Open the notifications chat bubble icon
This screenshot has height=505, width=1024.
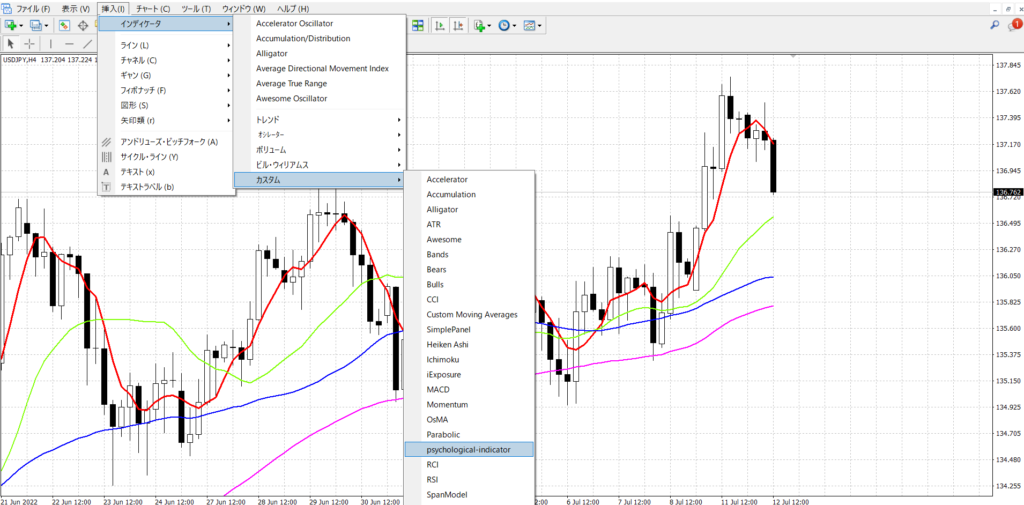click(1014, 25)
